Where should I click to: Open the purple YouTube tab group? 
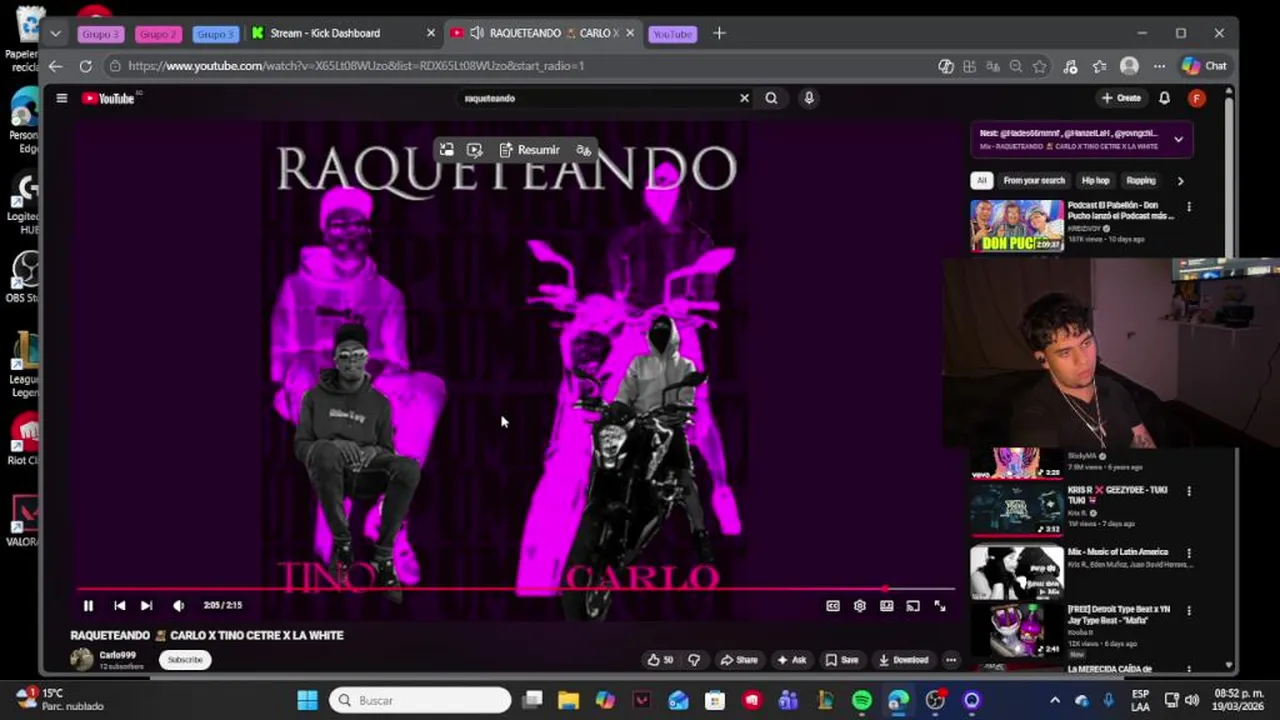pyautogui.click(x=672, y=34)
